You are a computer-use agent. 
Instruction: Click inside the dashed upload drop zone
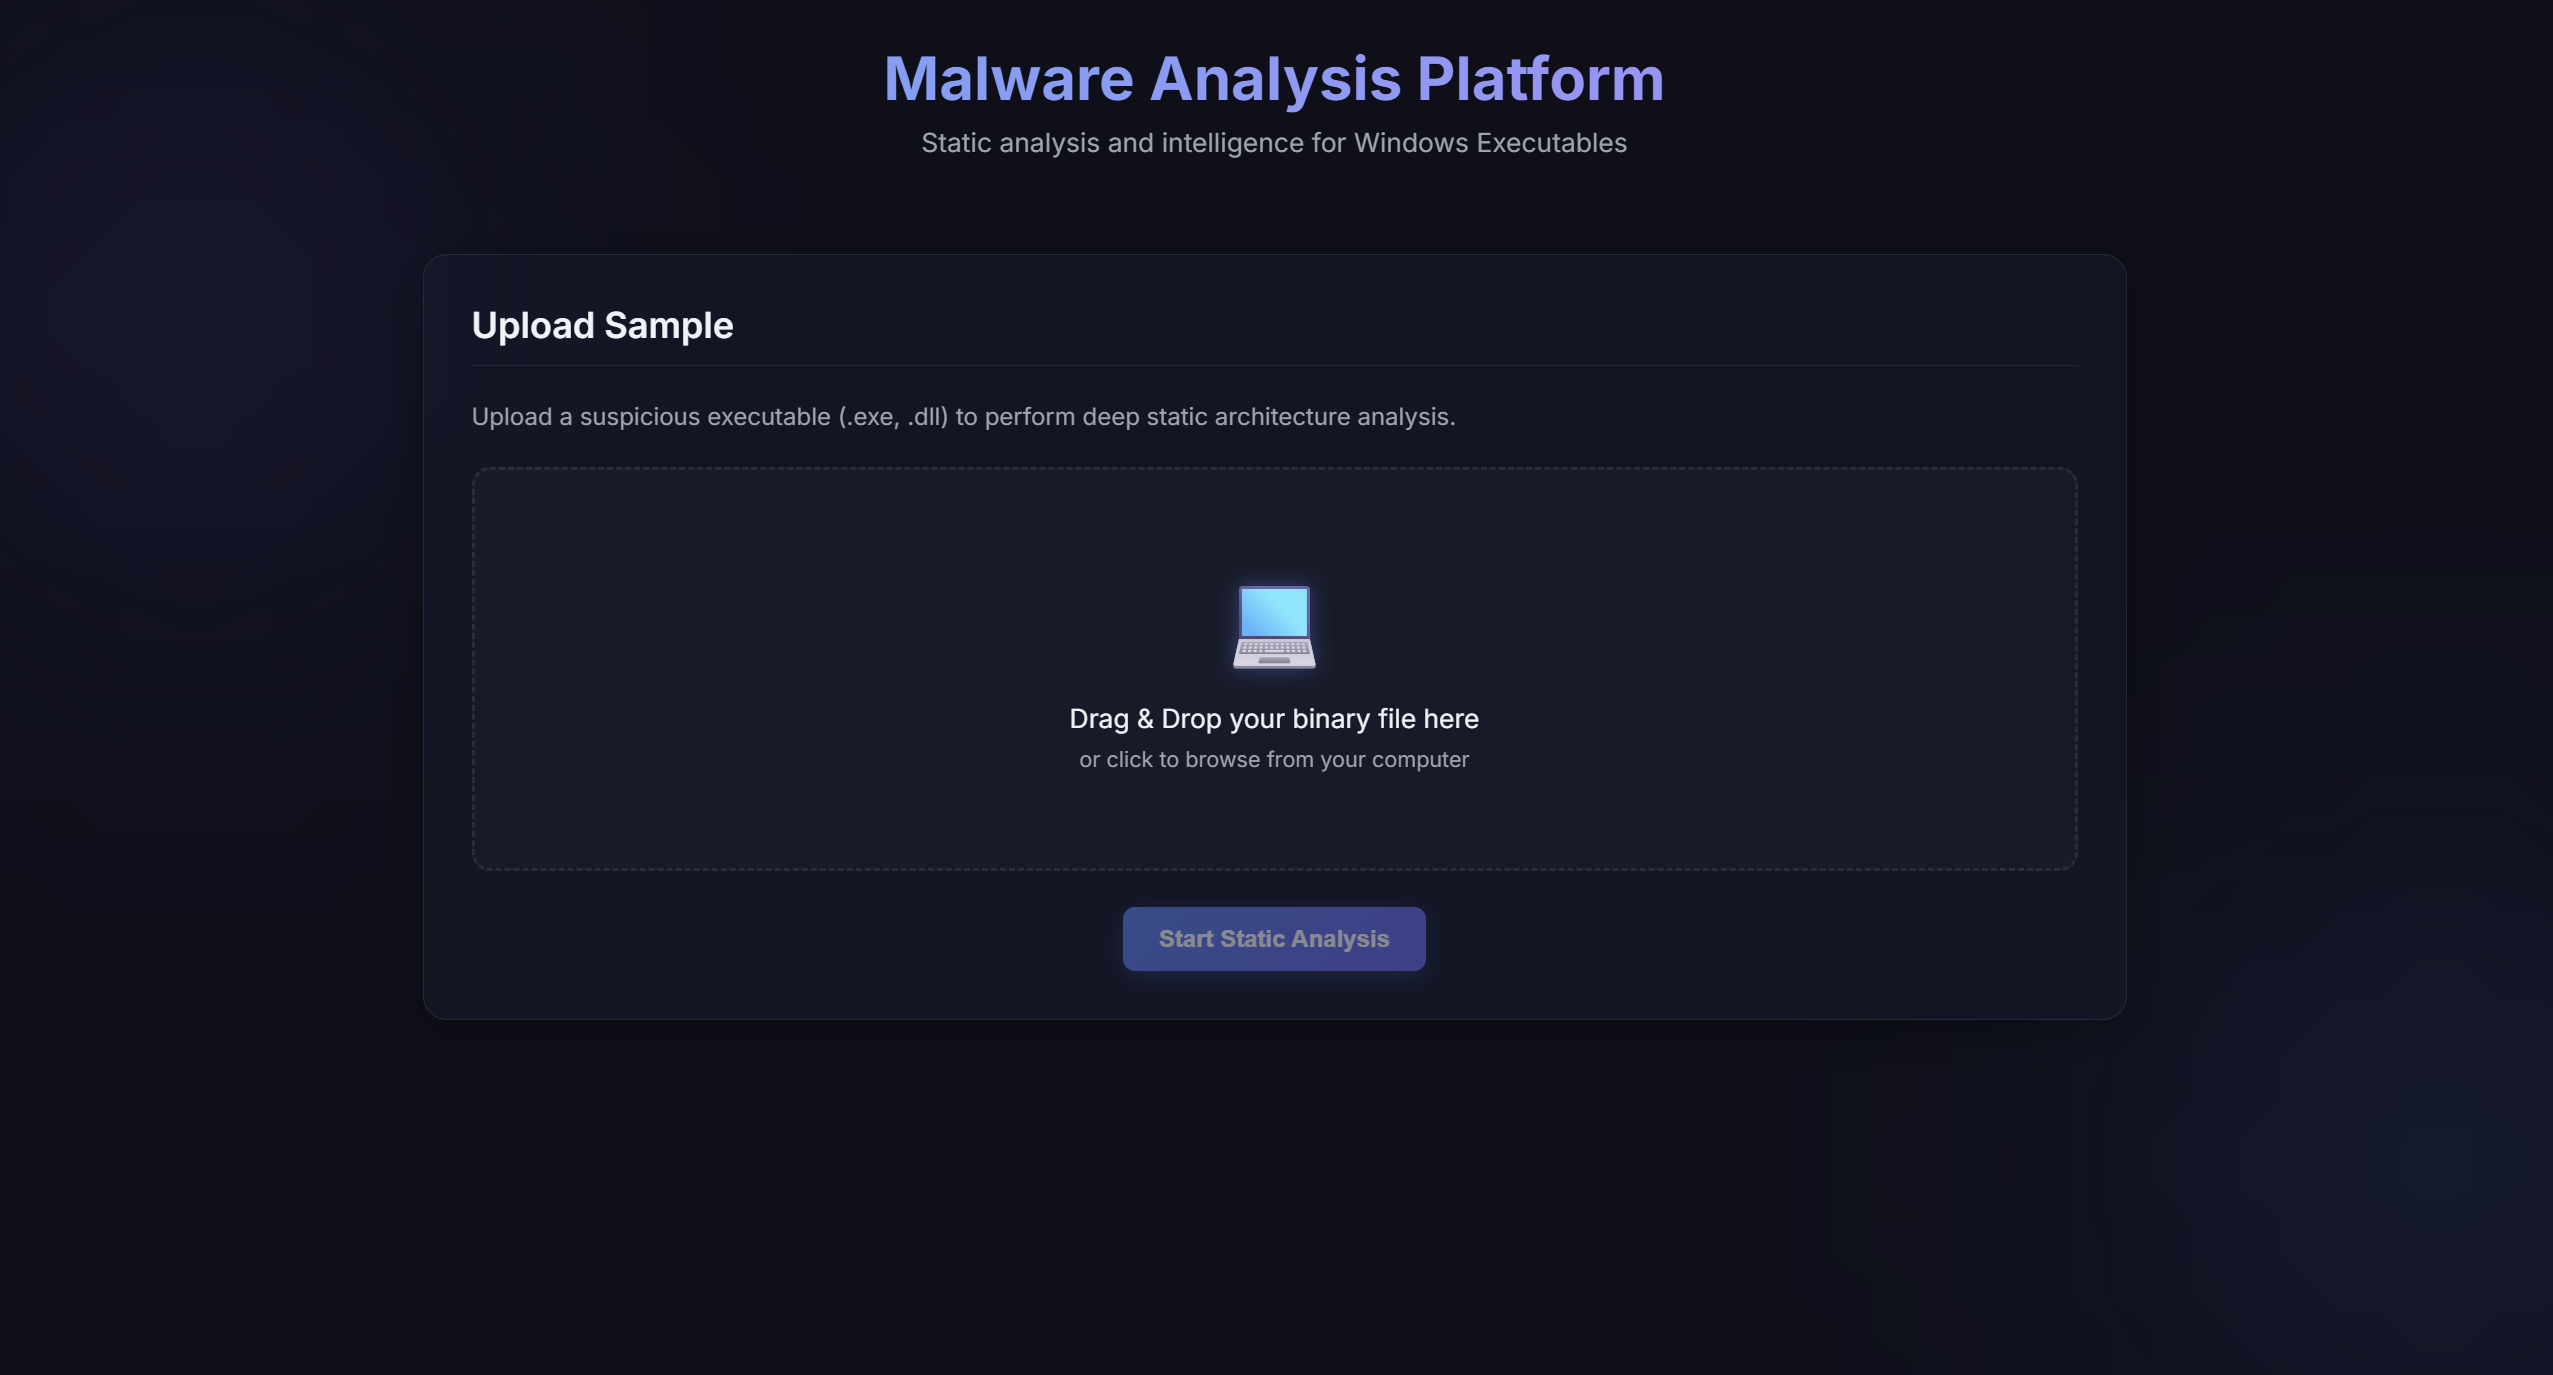(1273, 670)
